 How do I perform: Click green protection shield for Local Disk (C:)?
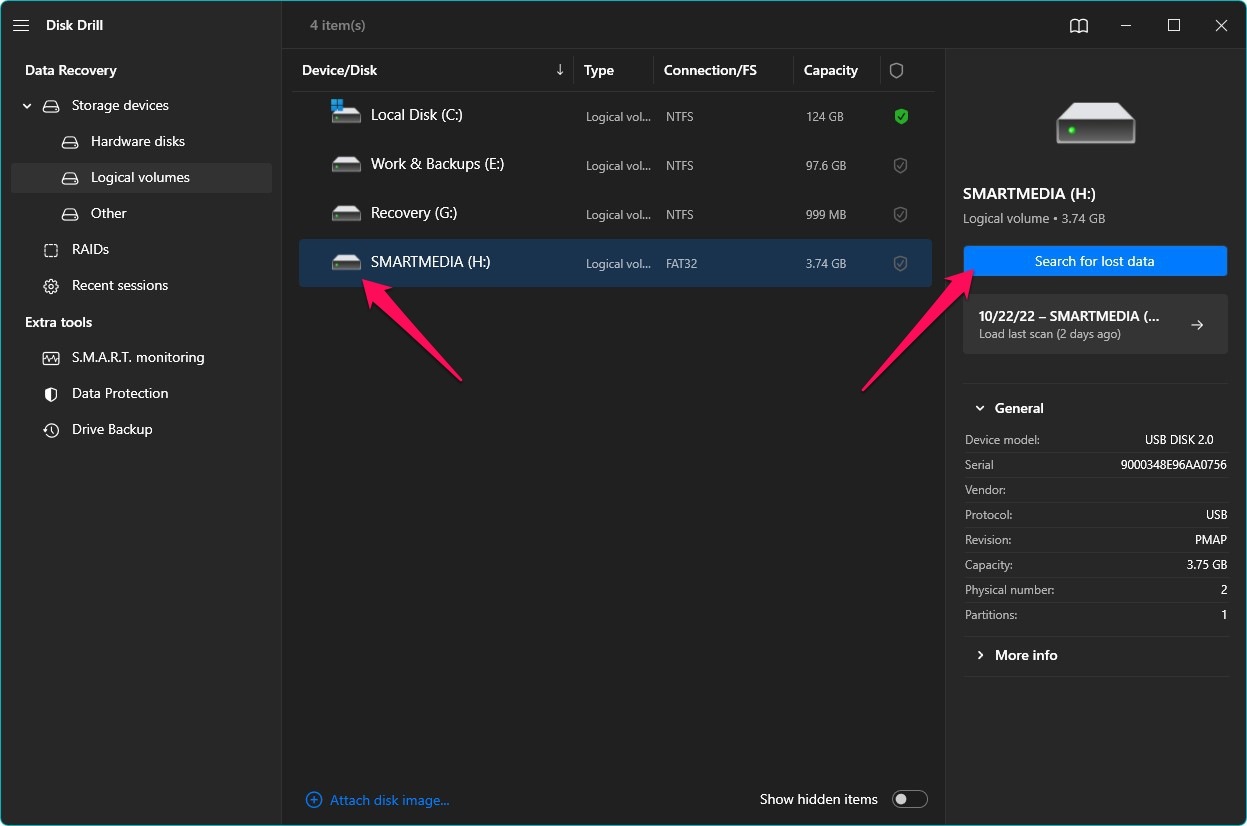901,117
